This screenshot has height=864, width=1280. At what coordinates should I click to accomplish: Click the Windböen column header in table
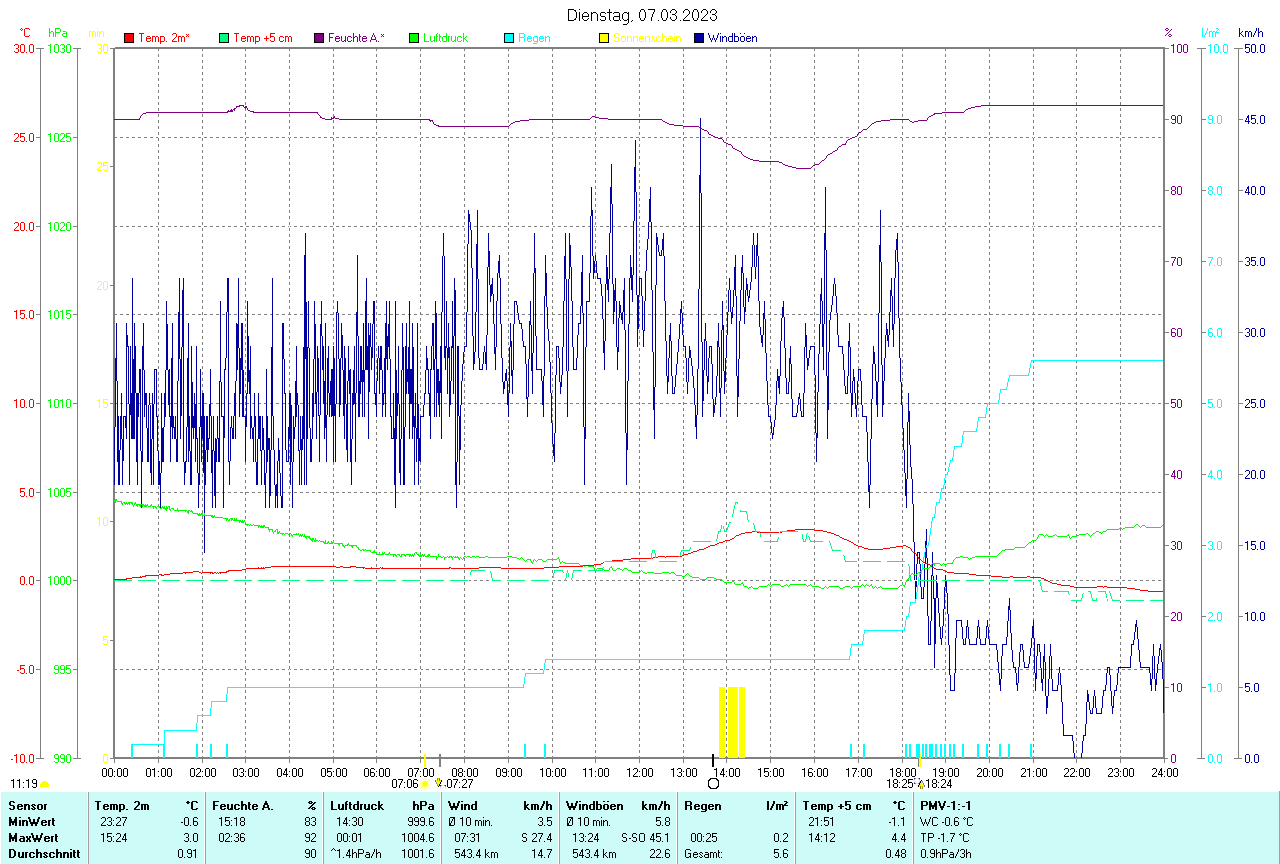pyautogui.click(x=595, y=805)
